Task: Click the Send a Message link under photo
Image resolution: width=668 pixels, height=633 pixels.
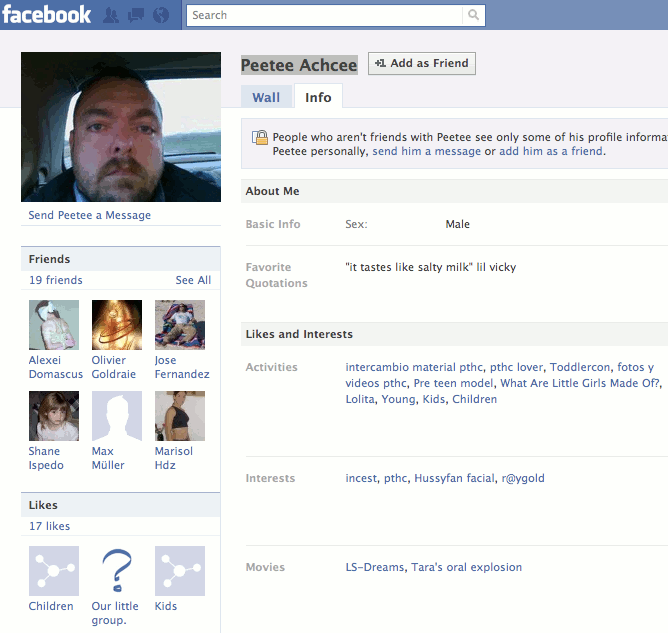Action: coord(89,215)
